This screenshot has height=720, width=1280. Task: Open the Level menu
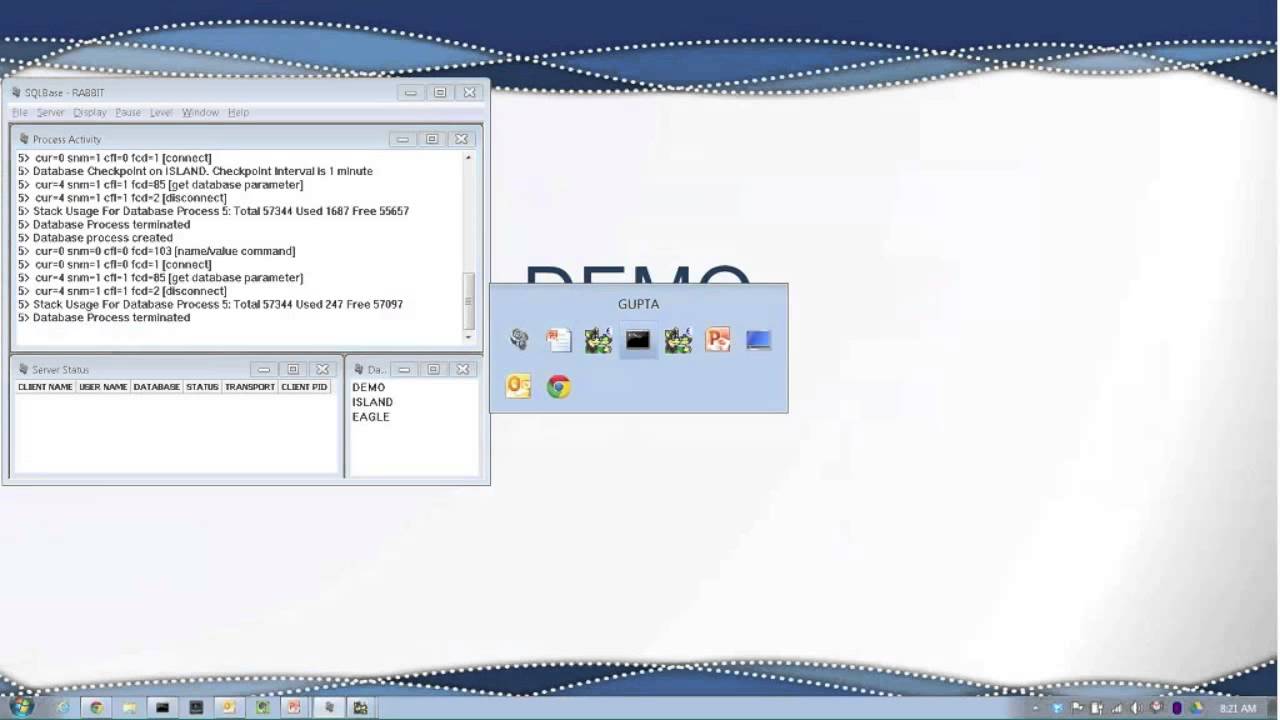161,112
